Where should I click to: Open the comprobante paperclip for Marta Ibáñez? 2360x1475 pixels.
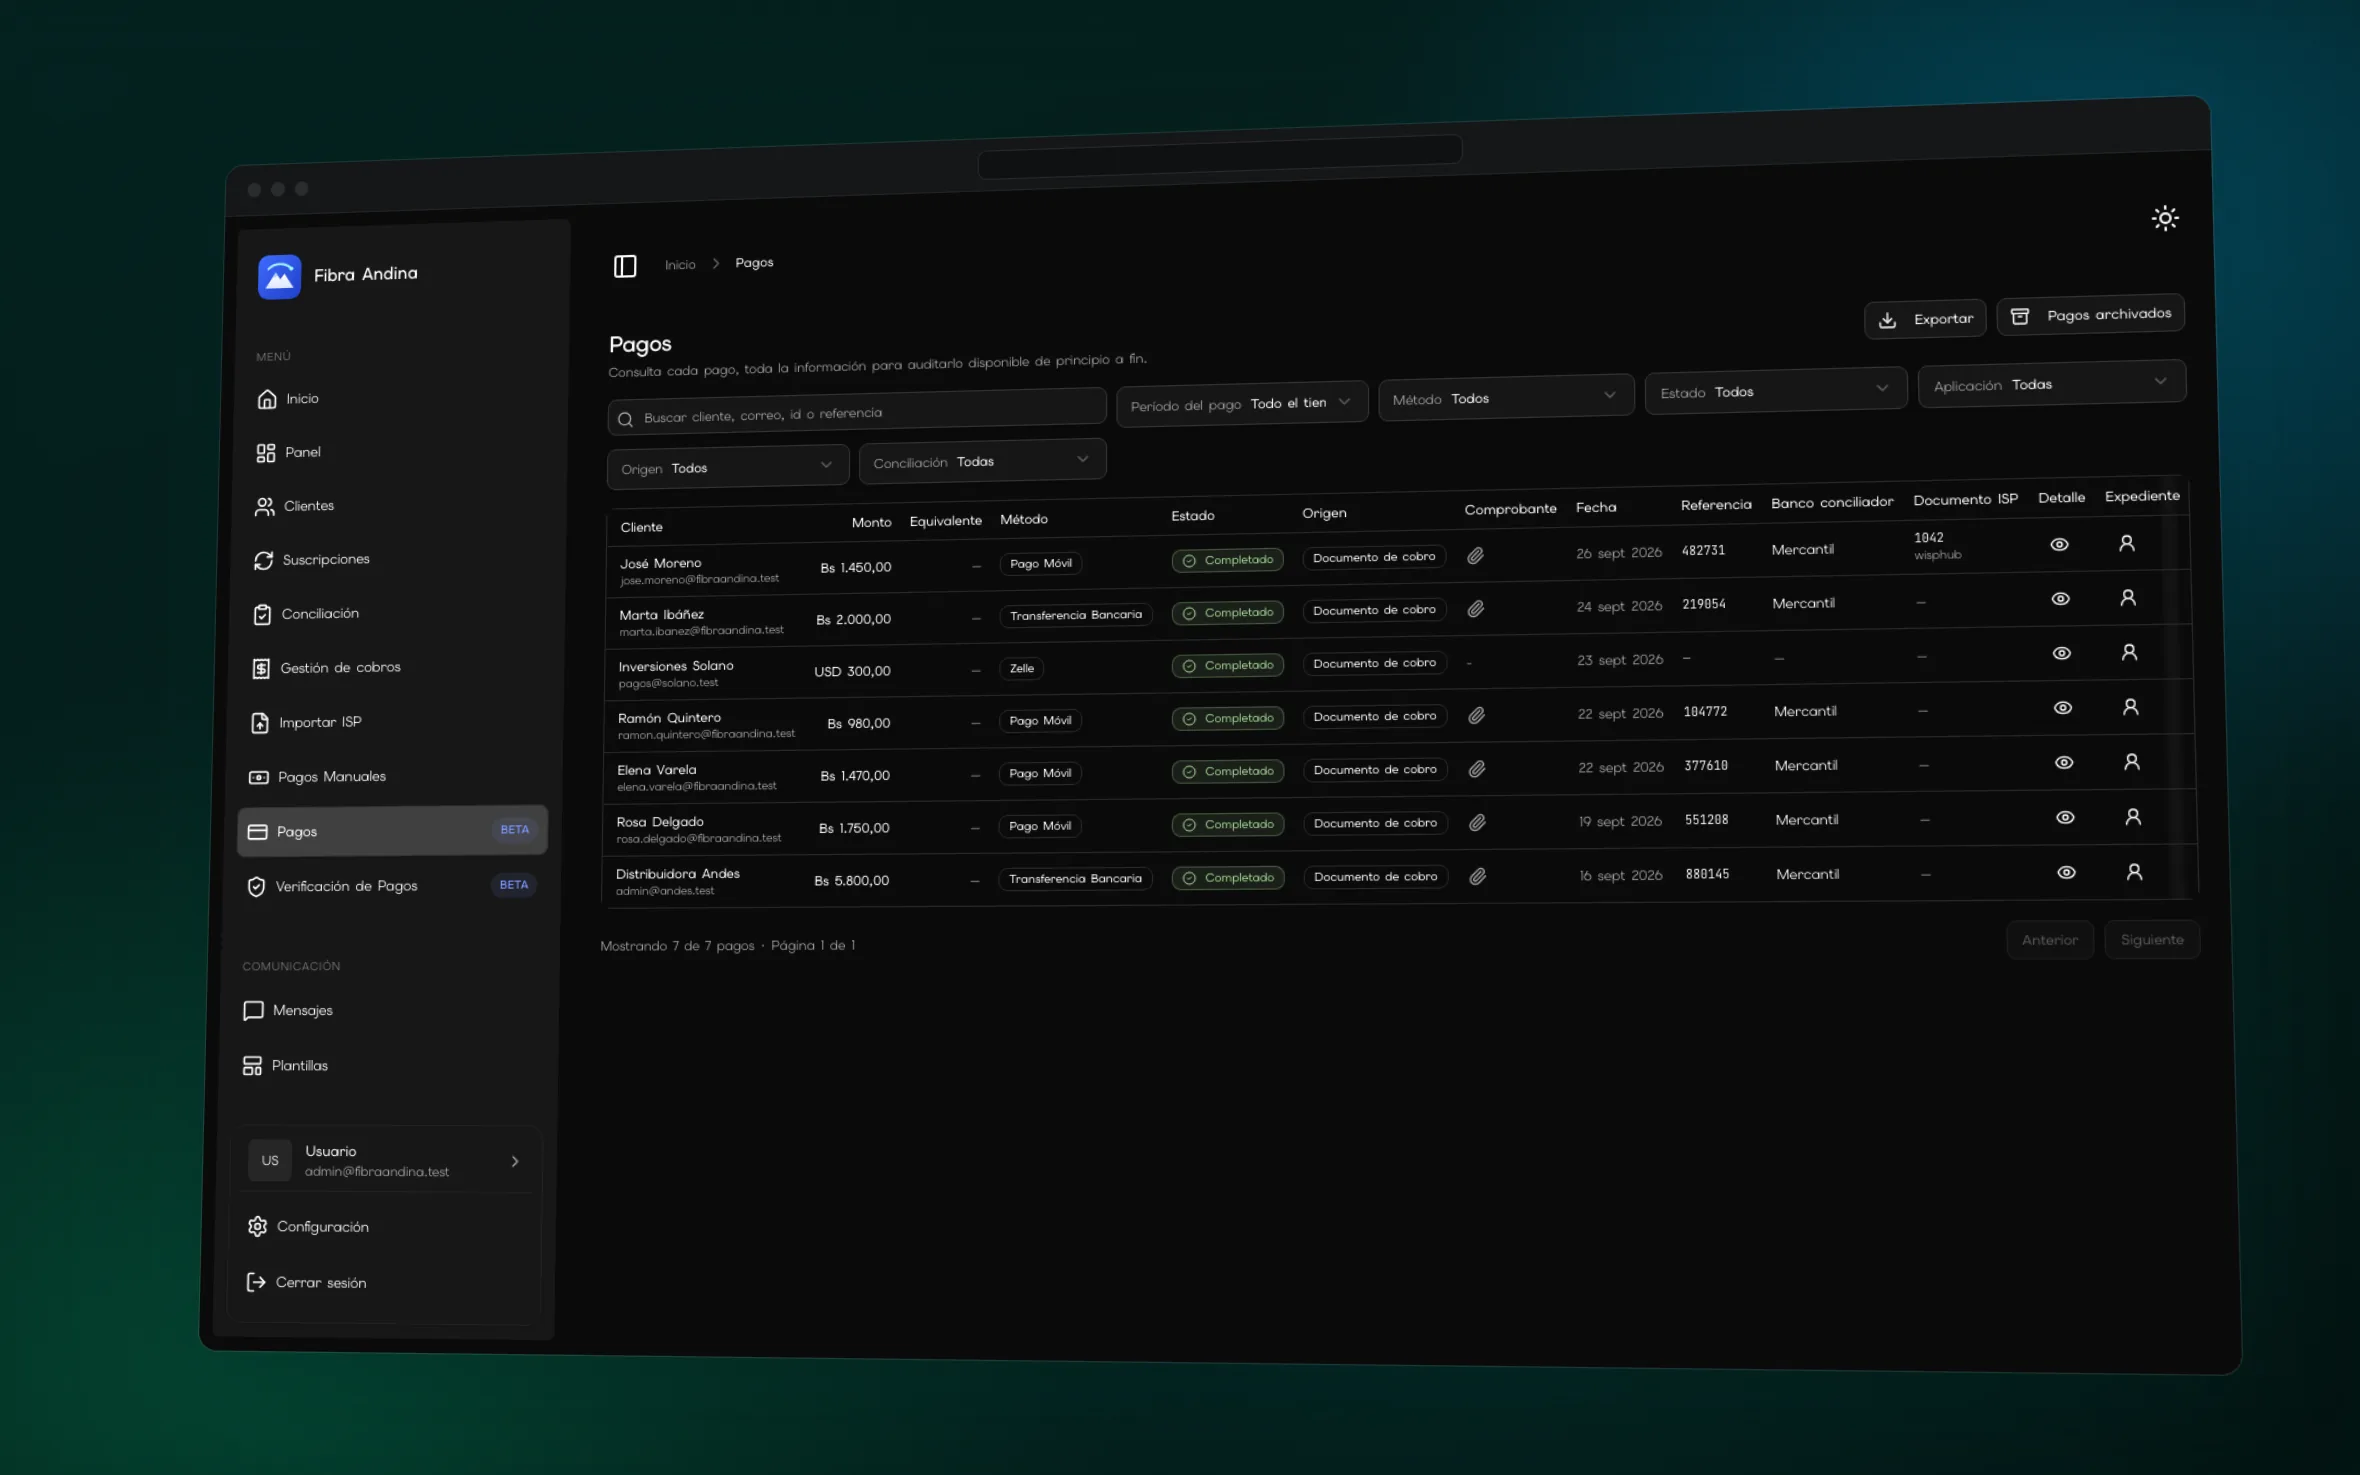(1476, 609)
